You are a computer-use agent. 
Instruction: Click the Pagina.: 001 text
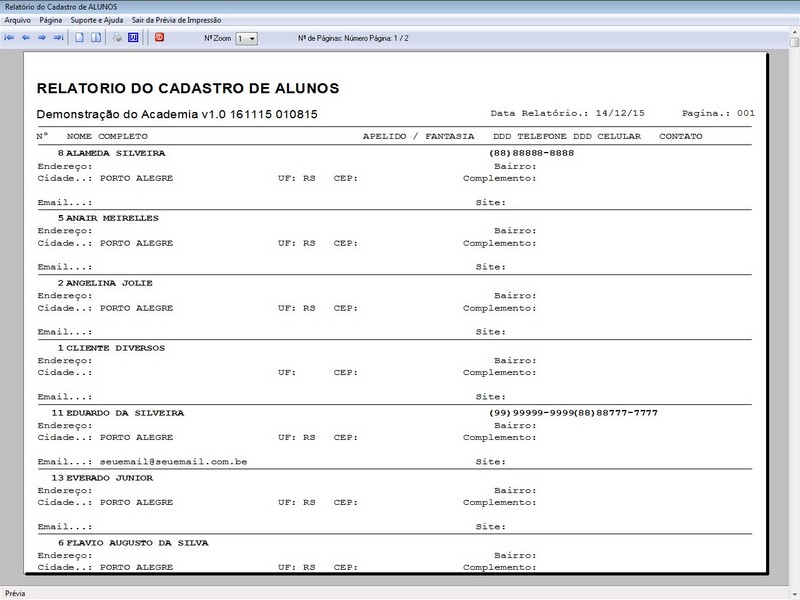718,113
